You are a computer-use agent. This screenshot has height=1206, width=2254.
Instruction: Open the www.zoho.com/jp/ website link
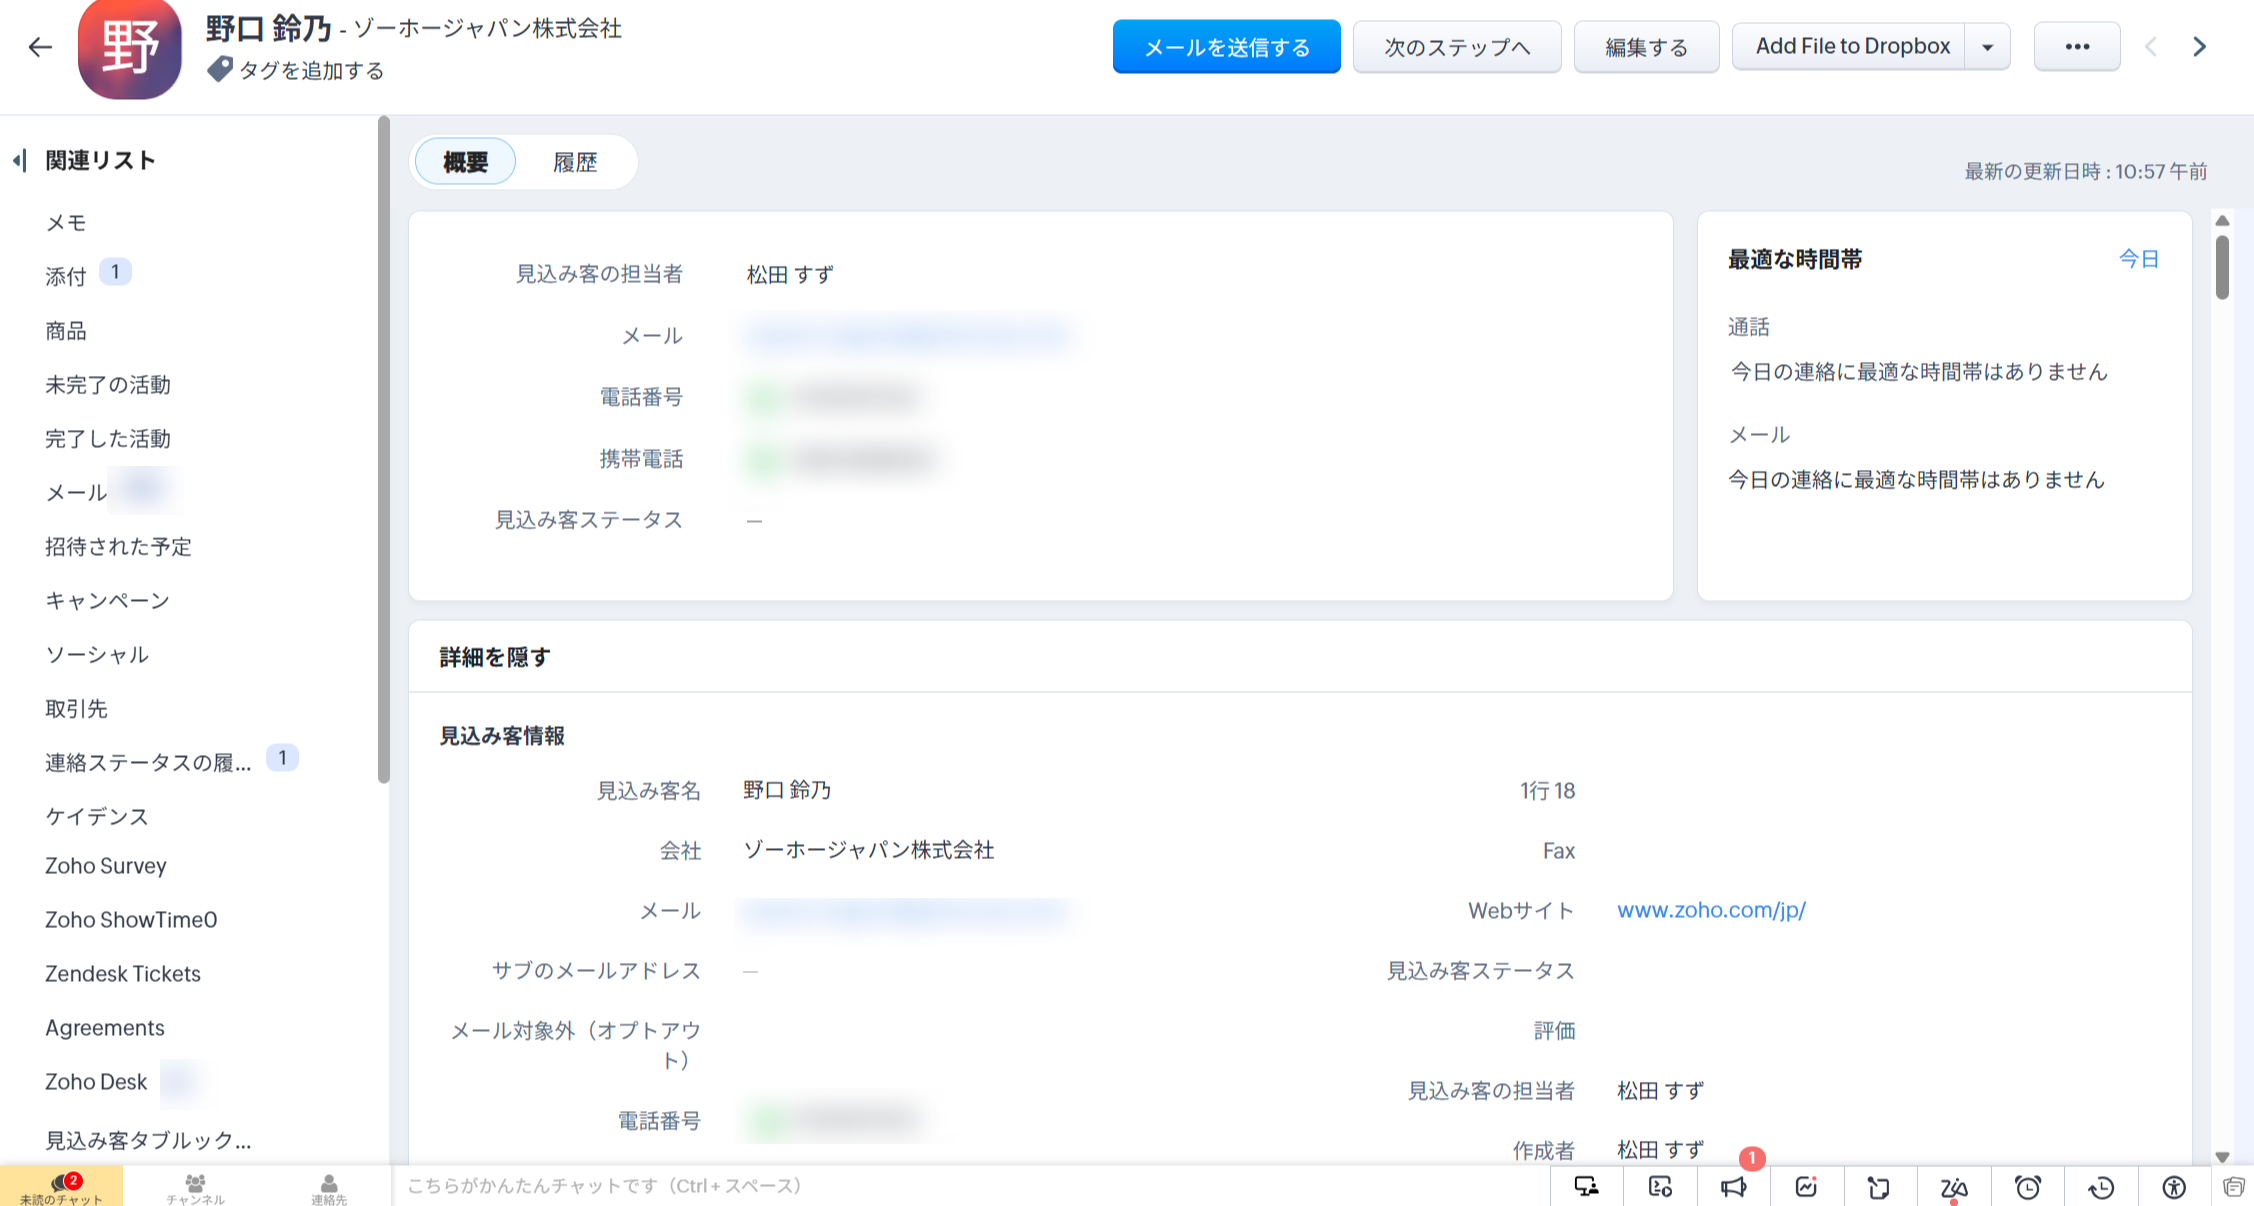coord(1711,910)
